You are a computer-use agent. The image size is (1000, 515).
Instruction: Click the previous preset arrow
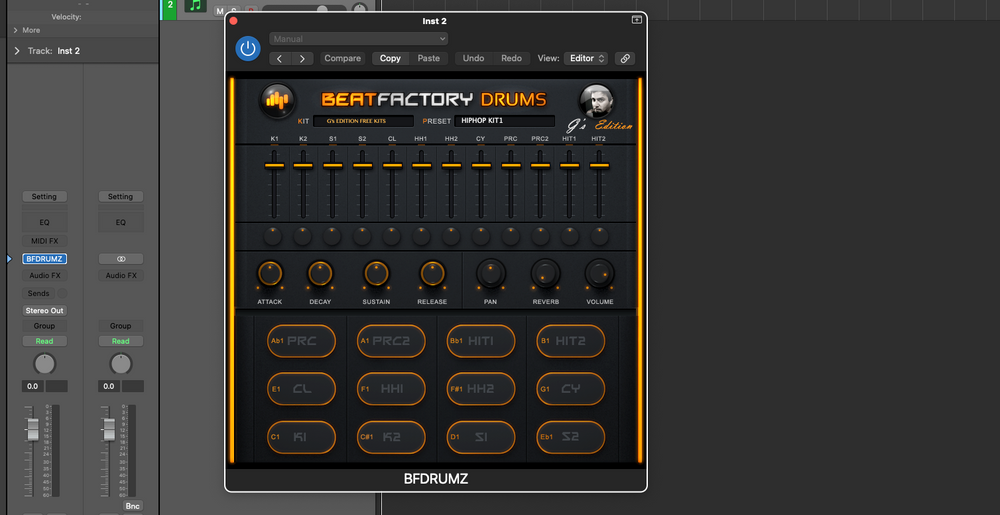(280, 58)
